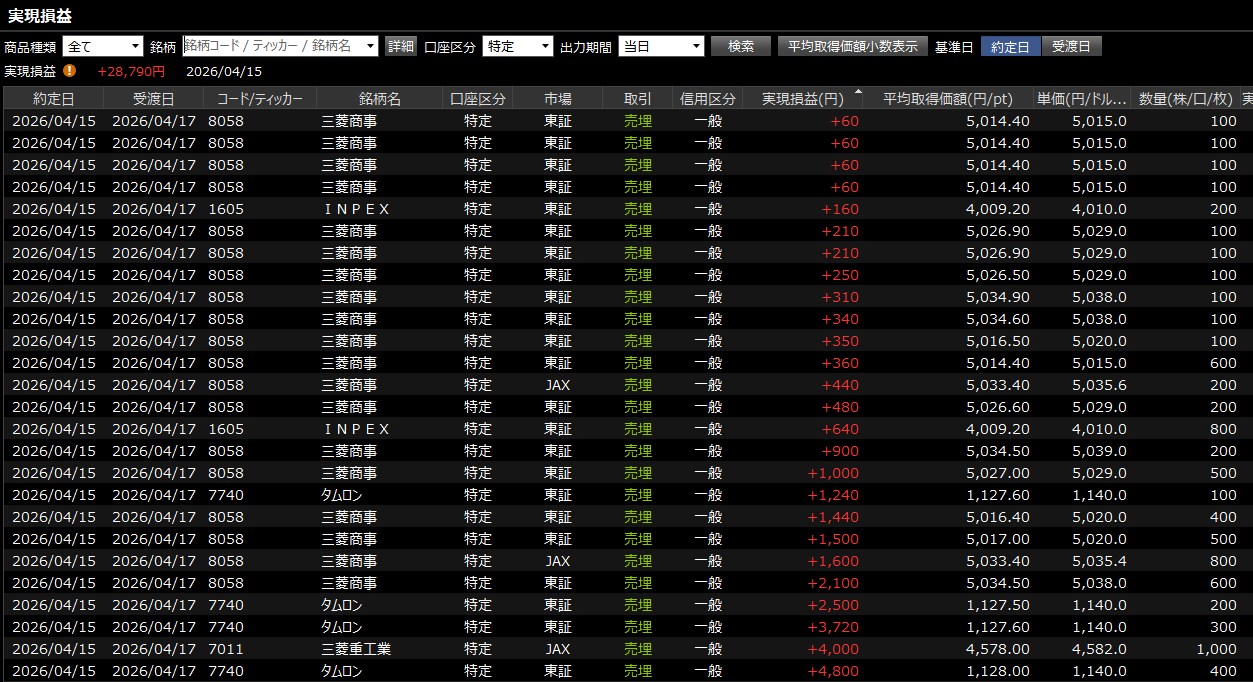Open the 銘柄 search box dropdown arrow

click(x=371, y=46)
